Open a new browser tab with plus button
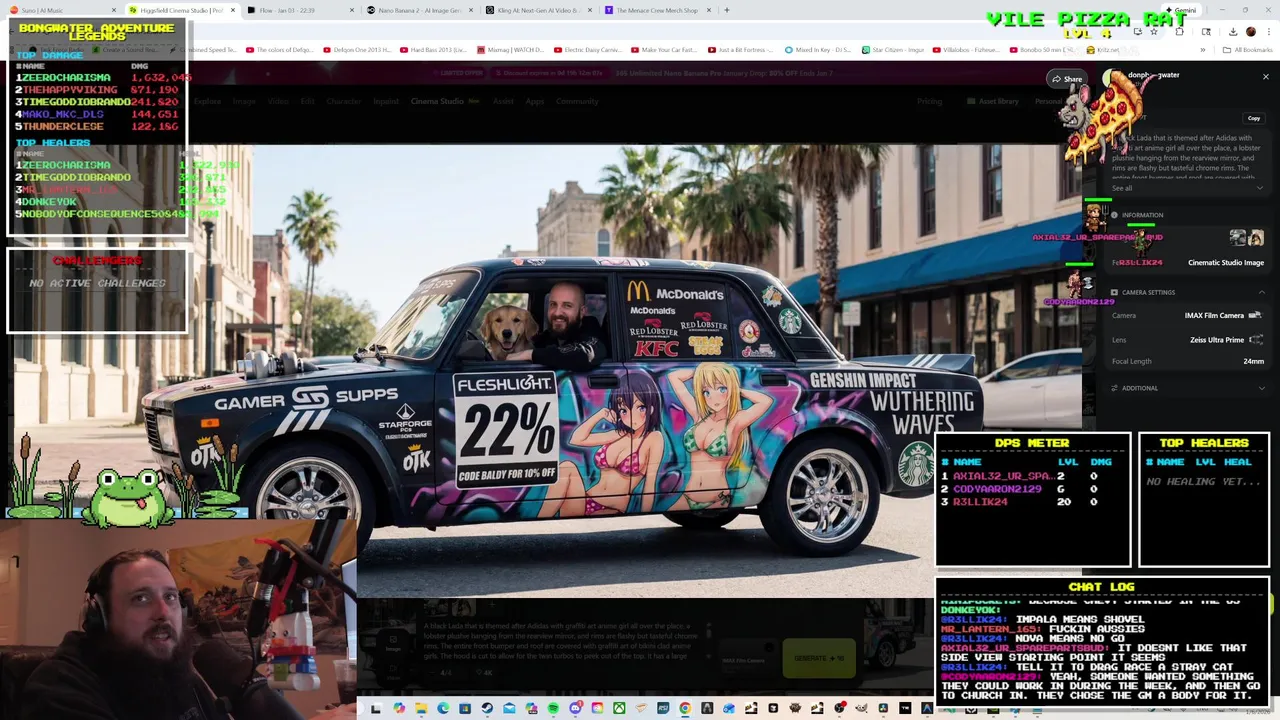Screen dimensions: 1280x720 (x=727, y=10)
